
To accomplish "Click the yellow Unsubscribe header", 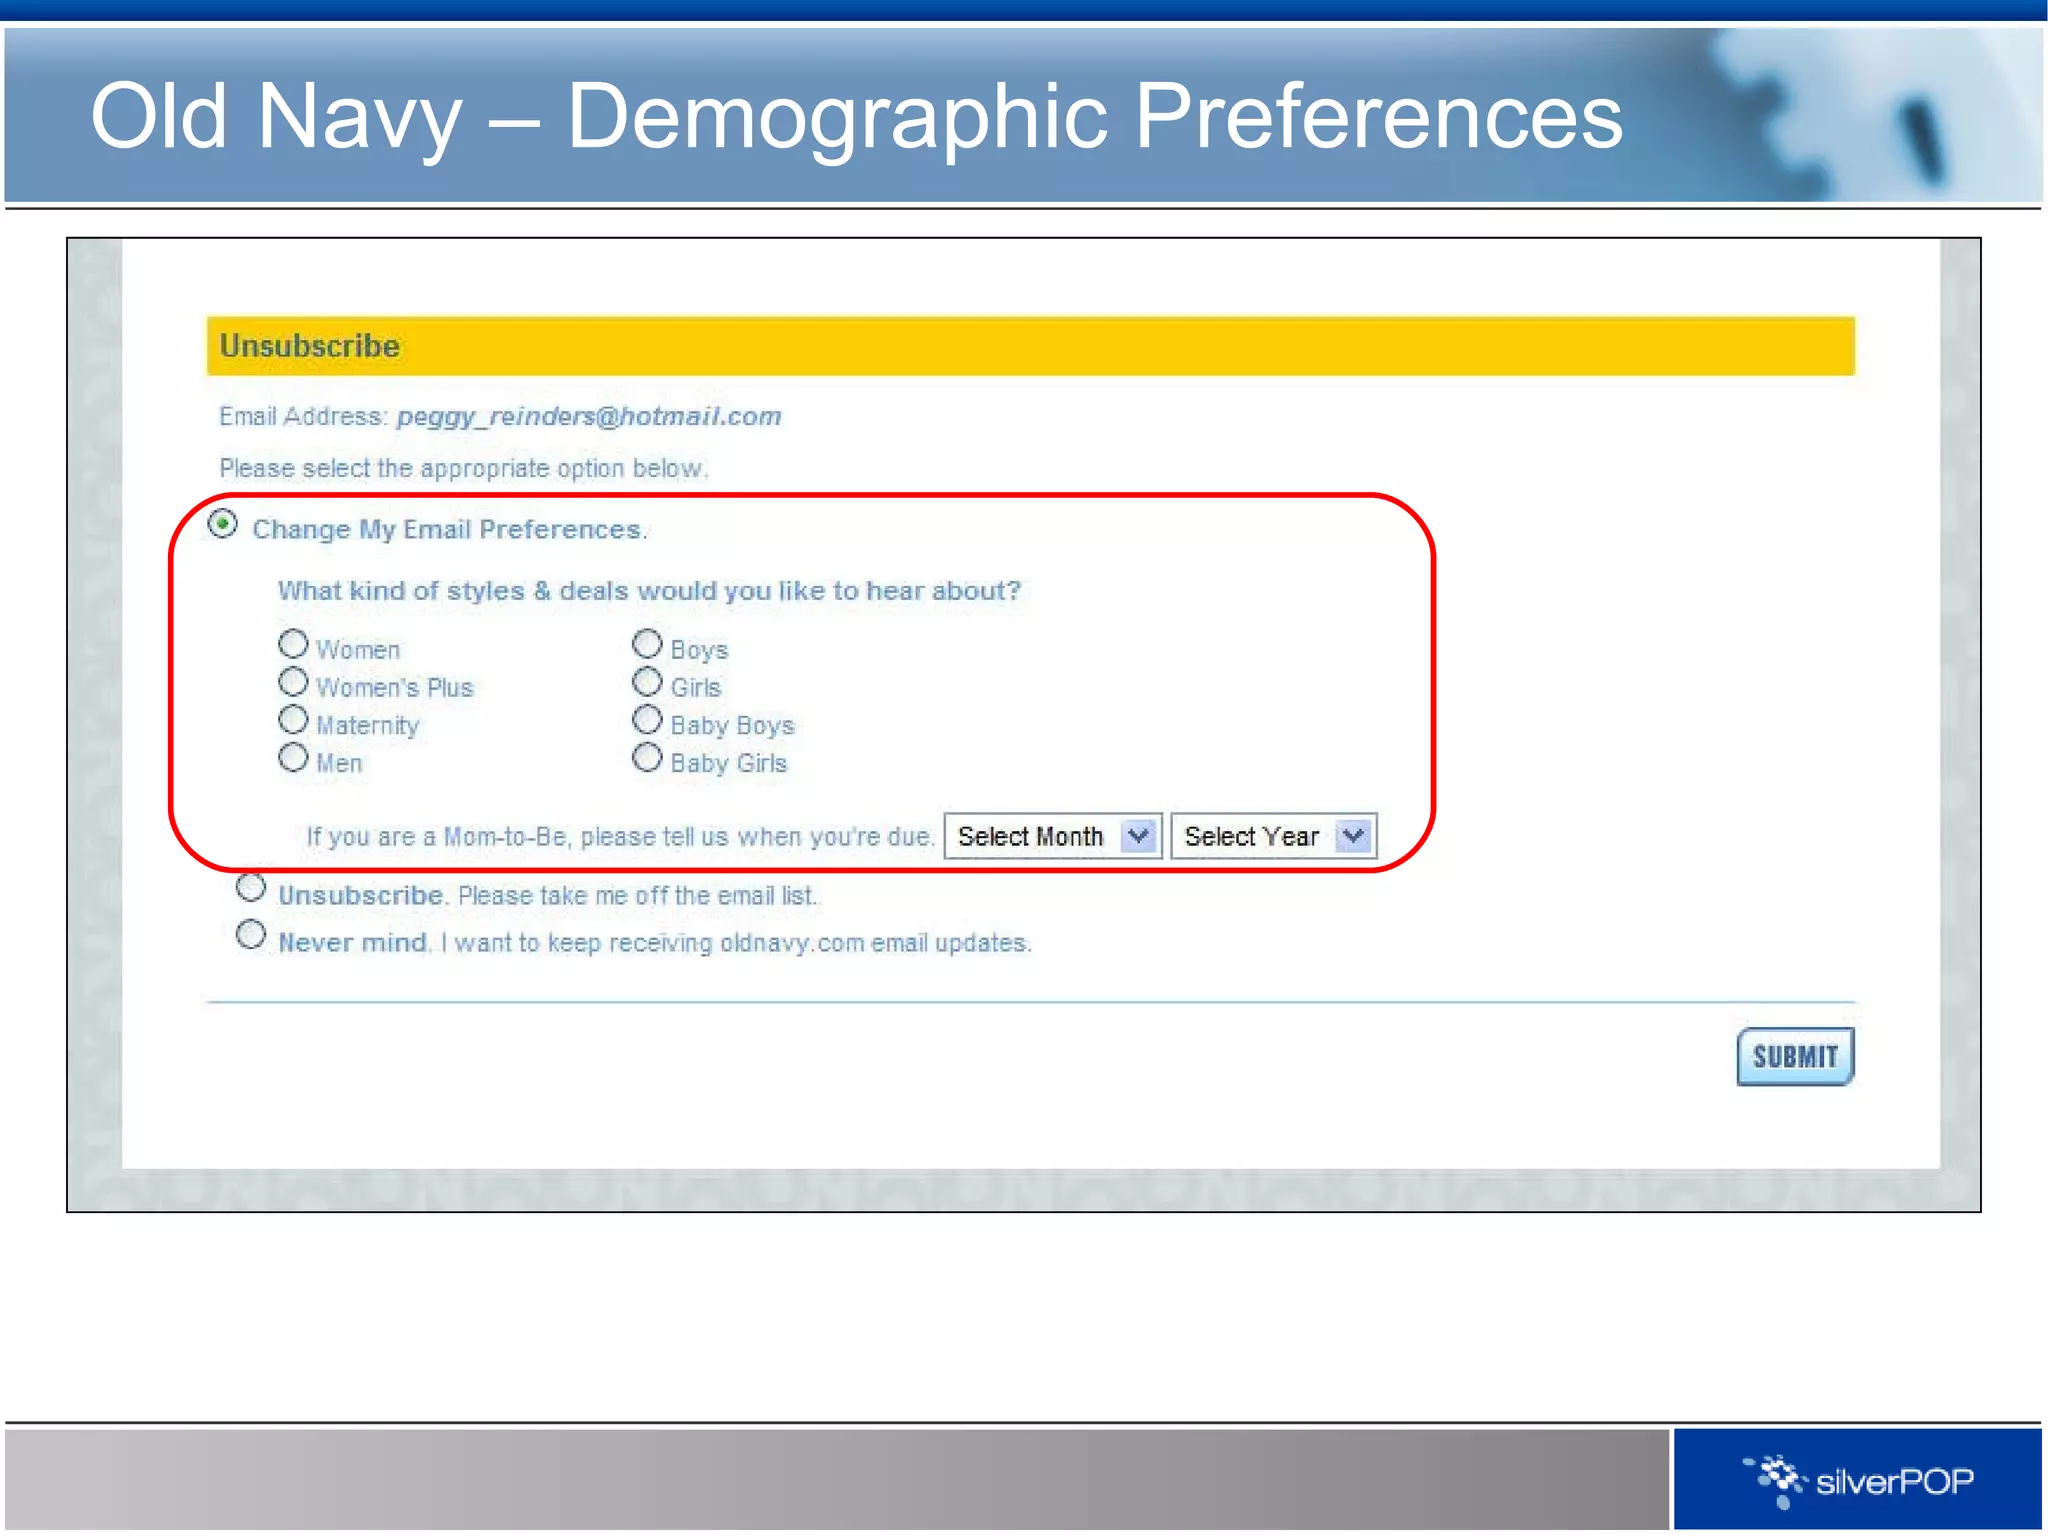I will 1030,346.
